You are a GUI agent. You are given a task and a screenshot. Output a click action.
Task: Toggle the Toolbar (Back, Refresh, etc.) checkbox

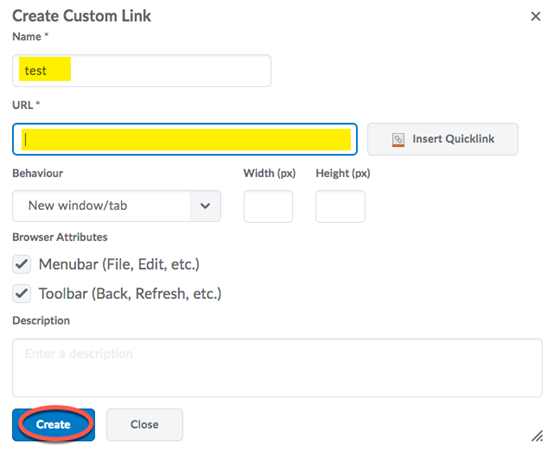[x=22, y=293]
